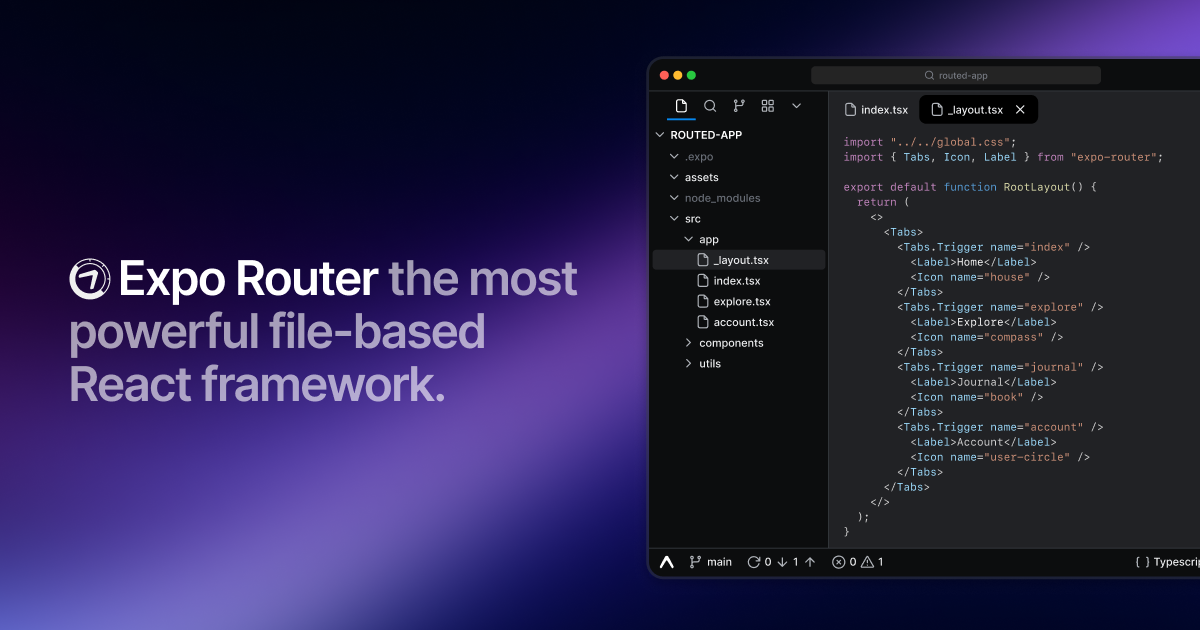Image resolution: width=1200 pixels, height=630 pixels.
Task: Click the file icon on index.tsx tab
Action: coord(850,110)
